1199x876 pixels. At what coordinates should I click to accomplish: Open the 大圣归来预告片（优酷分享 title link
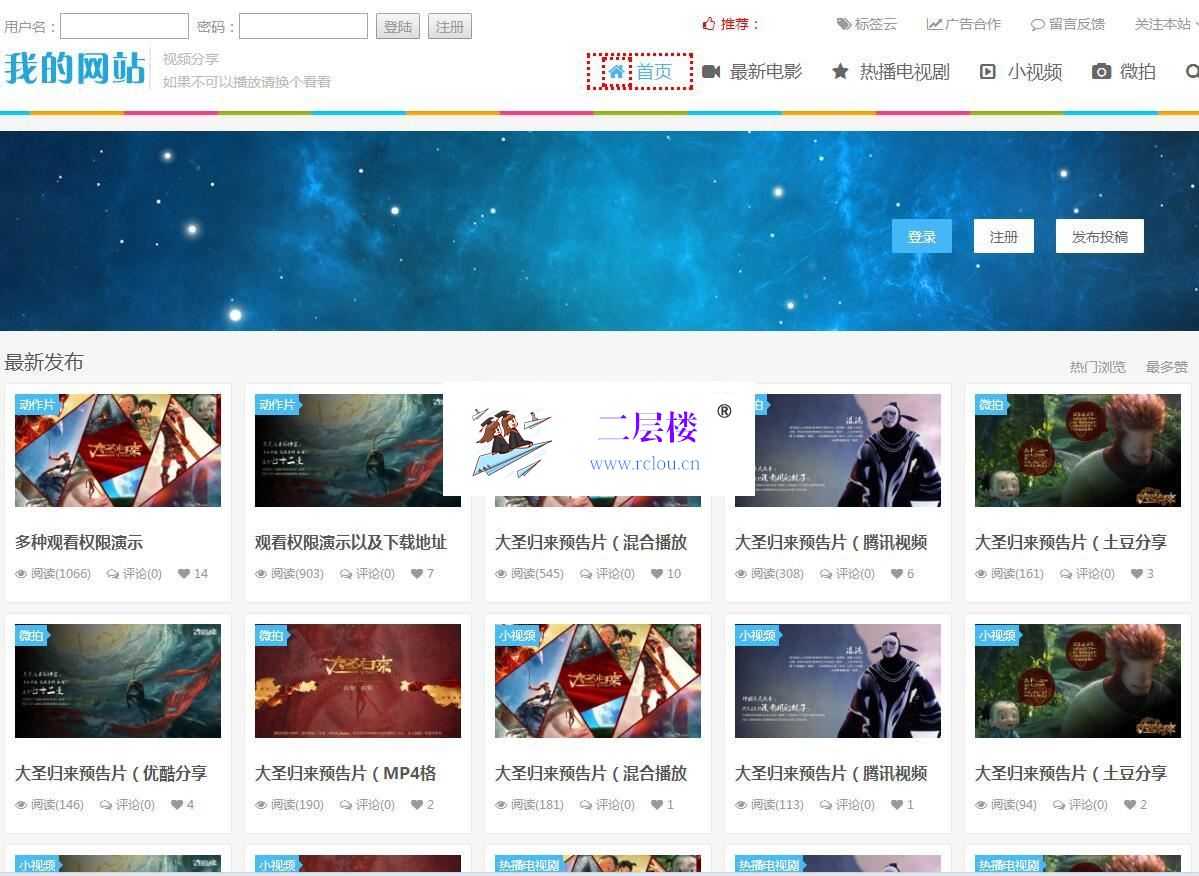[x=111, y=774]
